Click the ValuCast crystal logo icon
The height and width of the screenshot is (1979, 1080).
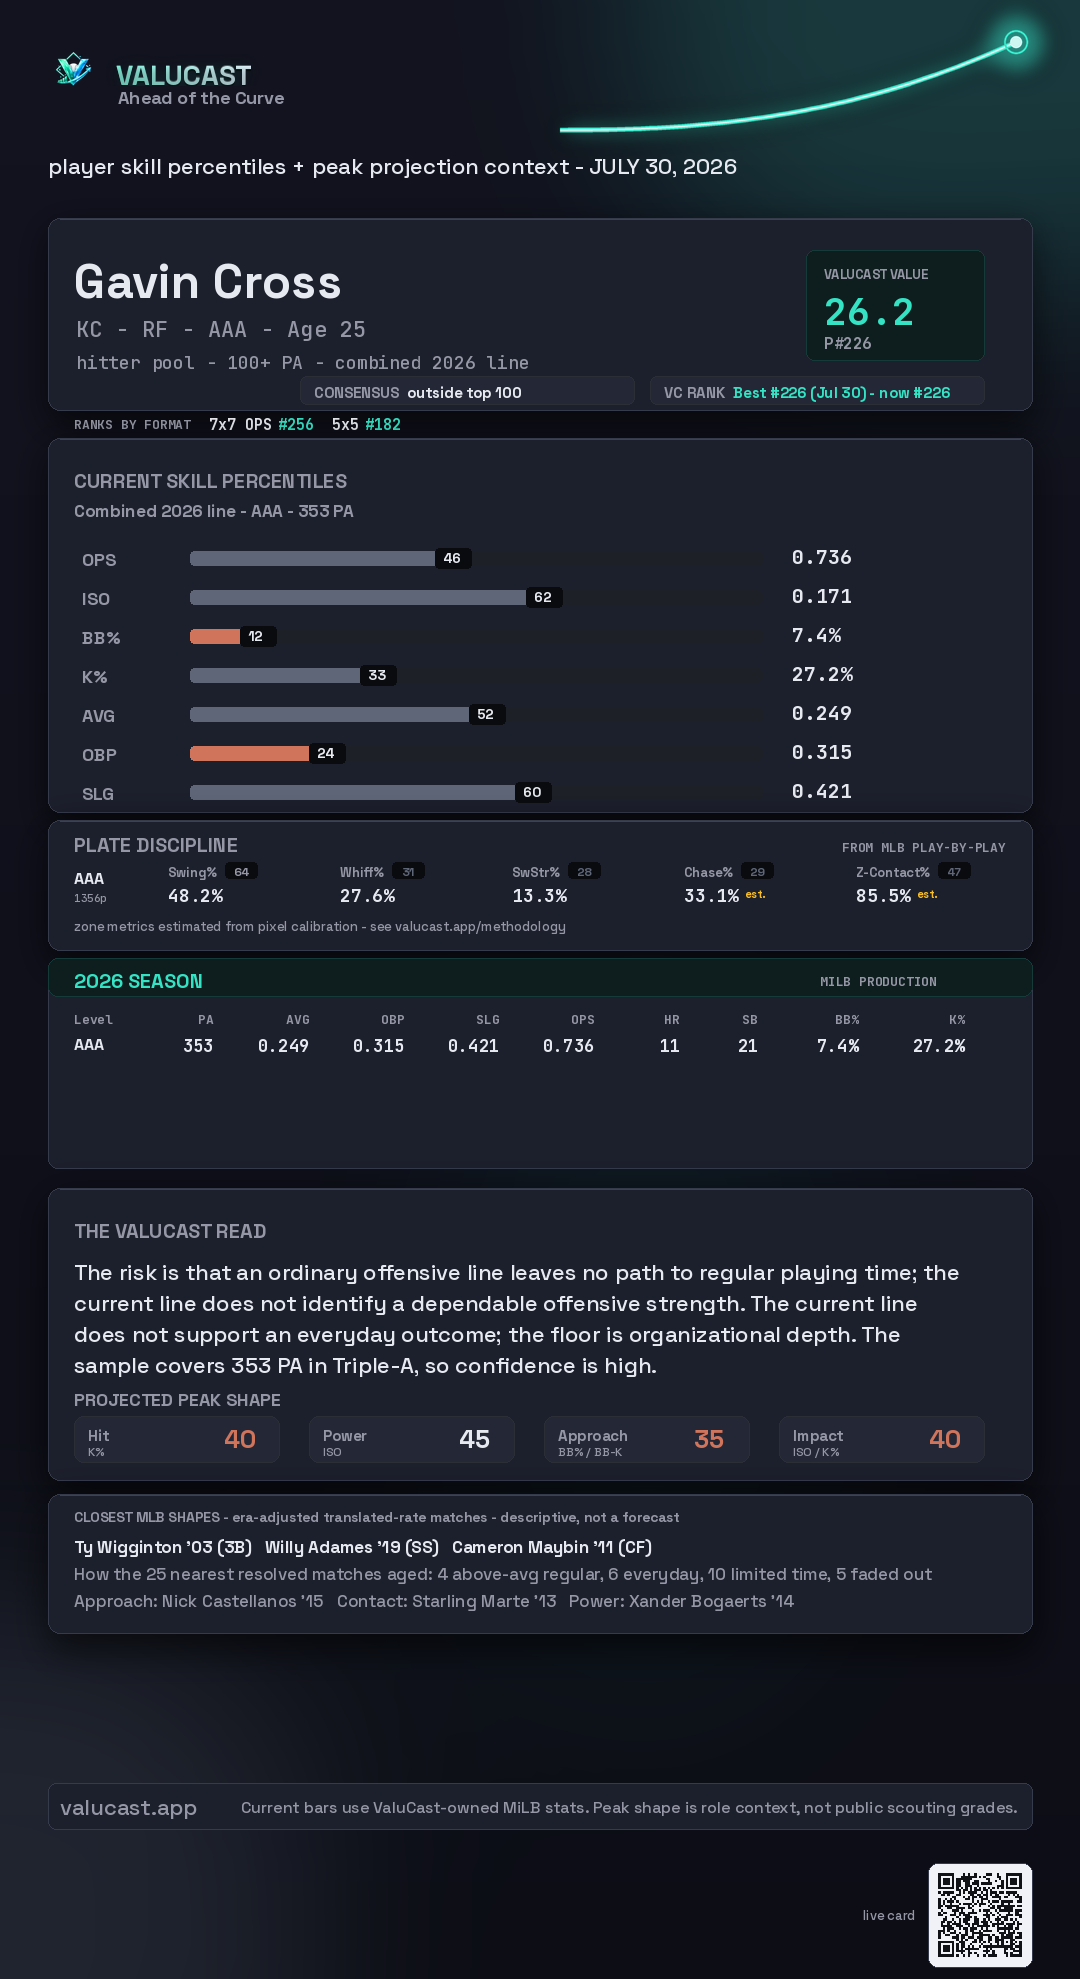tap(73, 69)
